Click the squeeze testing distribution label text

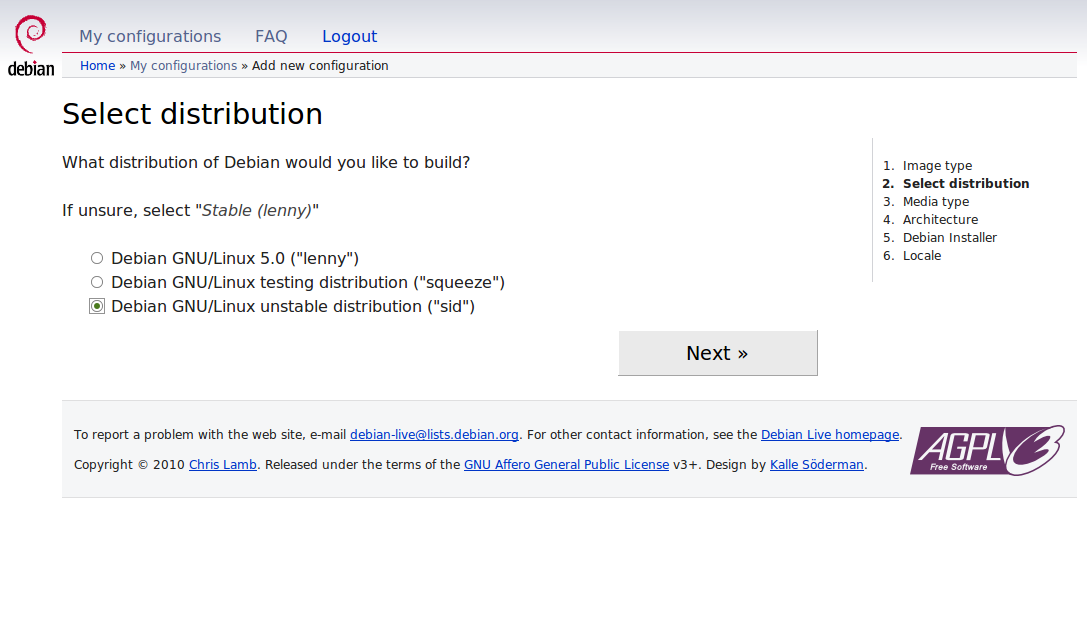(308, 282)
